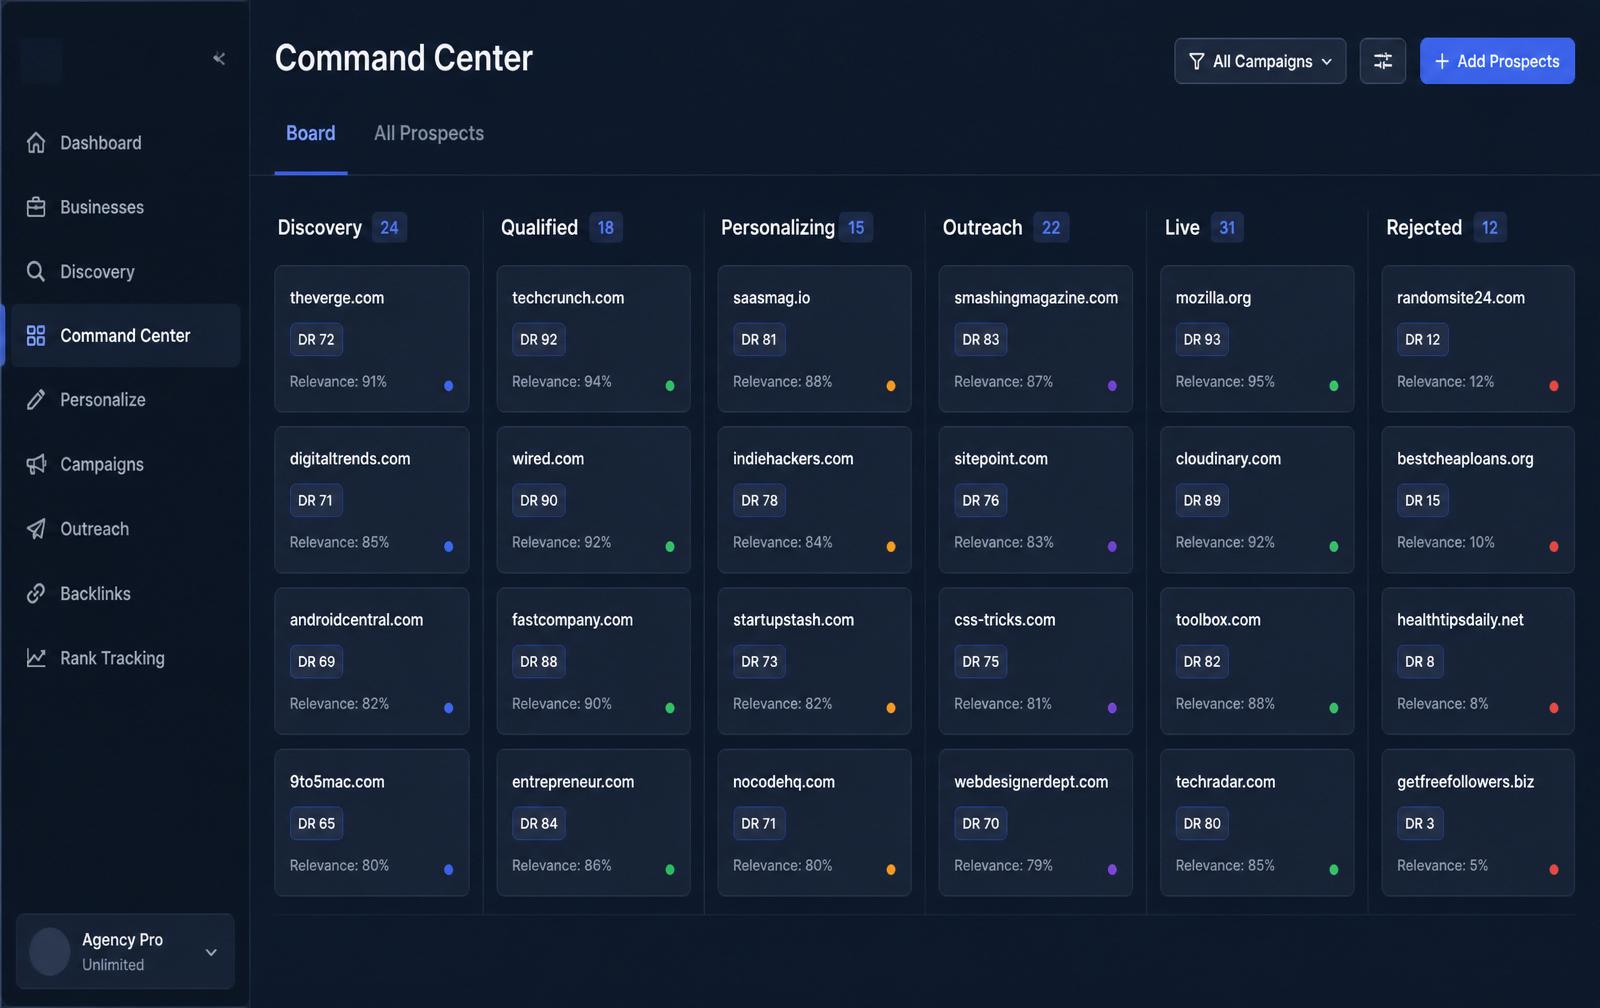Select the toolbox.com domain name
The height and width of the screenshot is (1008, 1600).
pyautogui.click(x=1218, y=620)
